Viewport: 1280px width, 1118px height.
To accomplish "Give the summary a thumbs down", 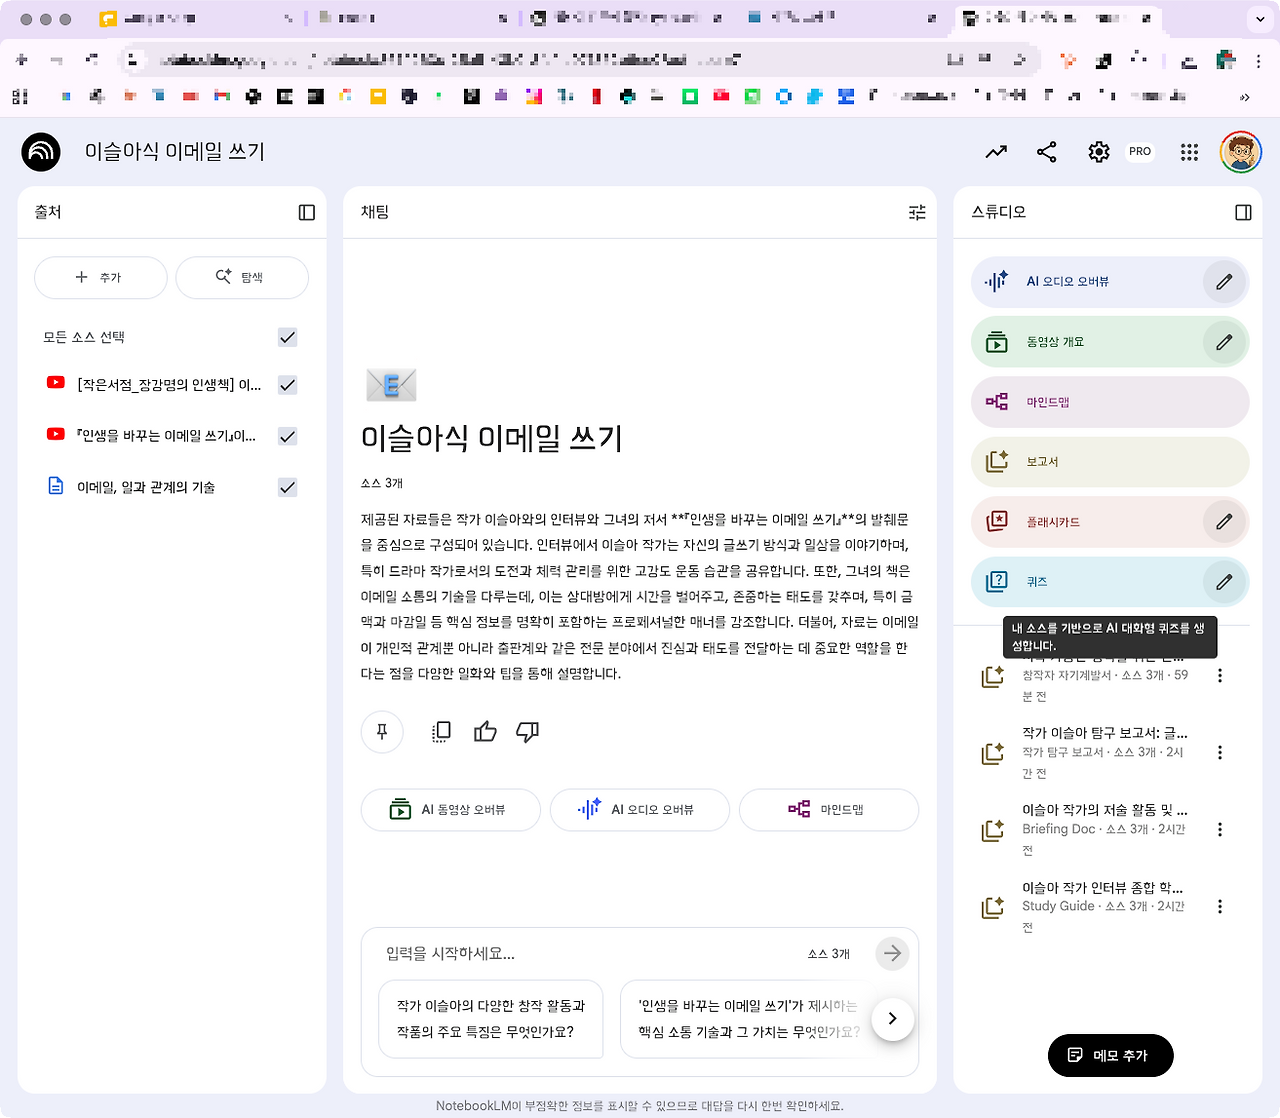I will 527,732.
